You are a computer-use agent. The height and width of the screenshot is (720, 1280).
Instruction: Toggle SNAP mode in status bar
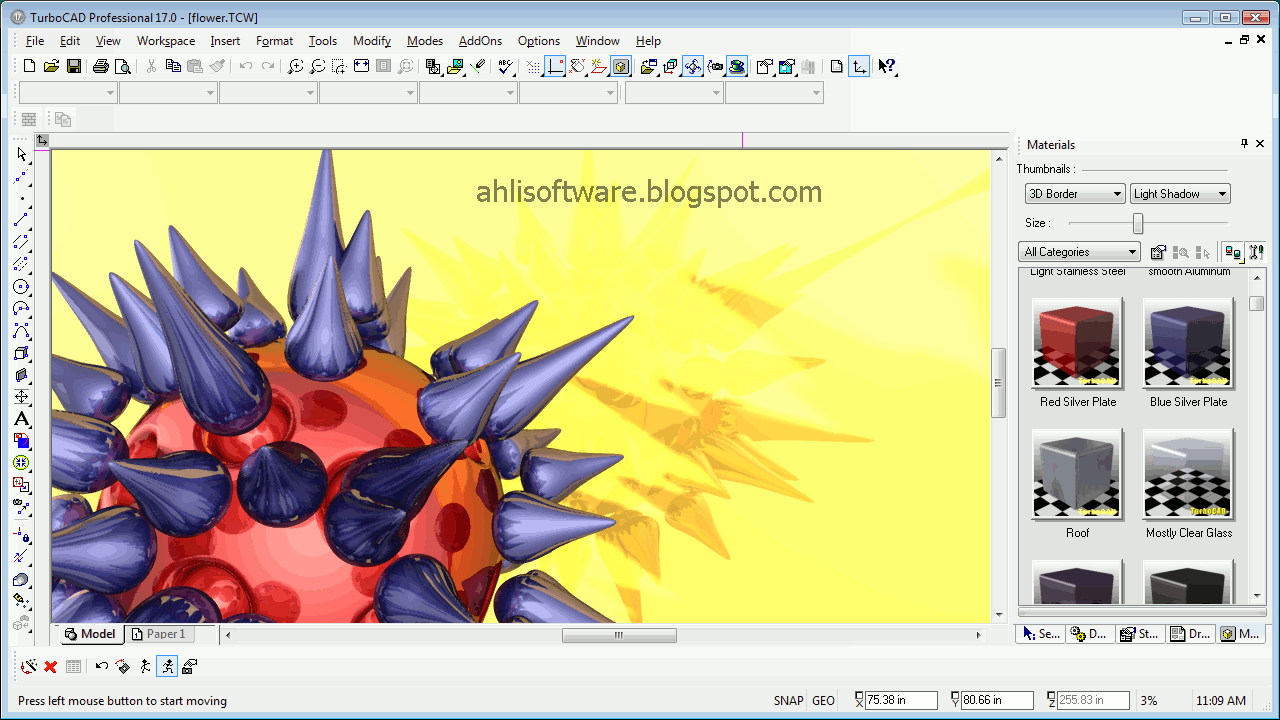click(x=788, y=701)
